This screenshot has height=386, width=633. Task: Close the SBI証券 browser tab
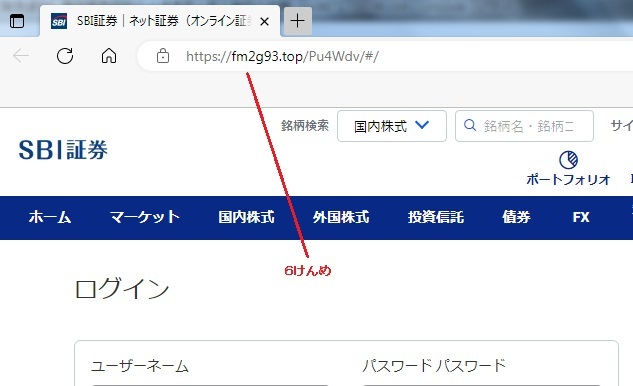tap(264, 21)
